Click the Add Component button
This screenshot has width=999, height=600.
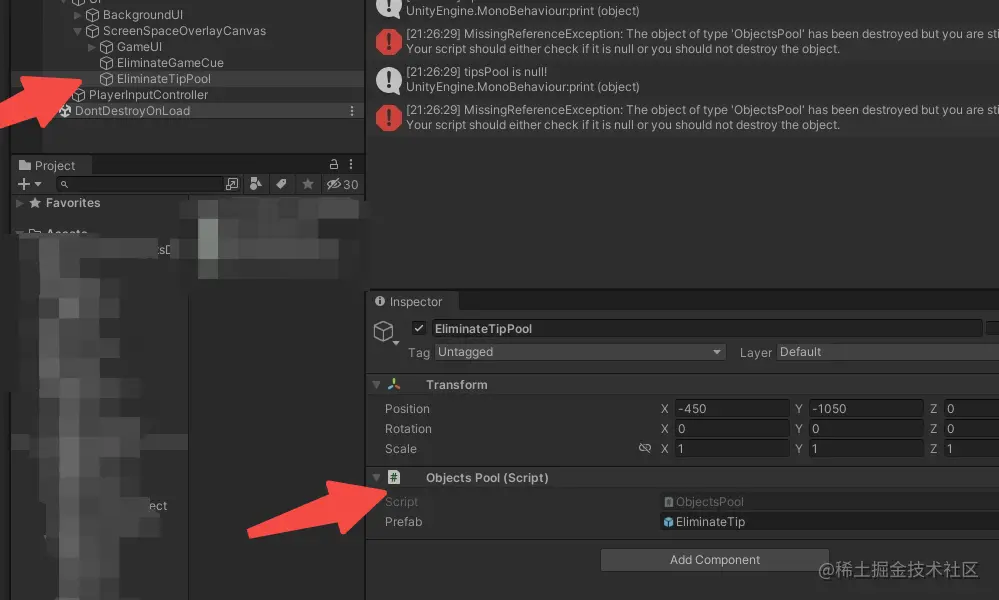(x=715, y=560)
